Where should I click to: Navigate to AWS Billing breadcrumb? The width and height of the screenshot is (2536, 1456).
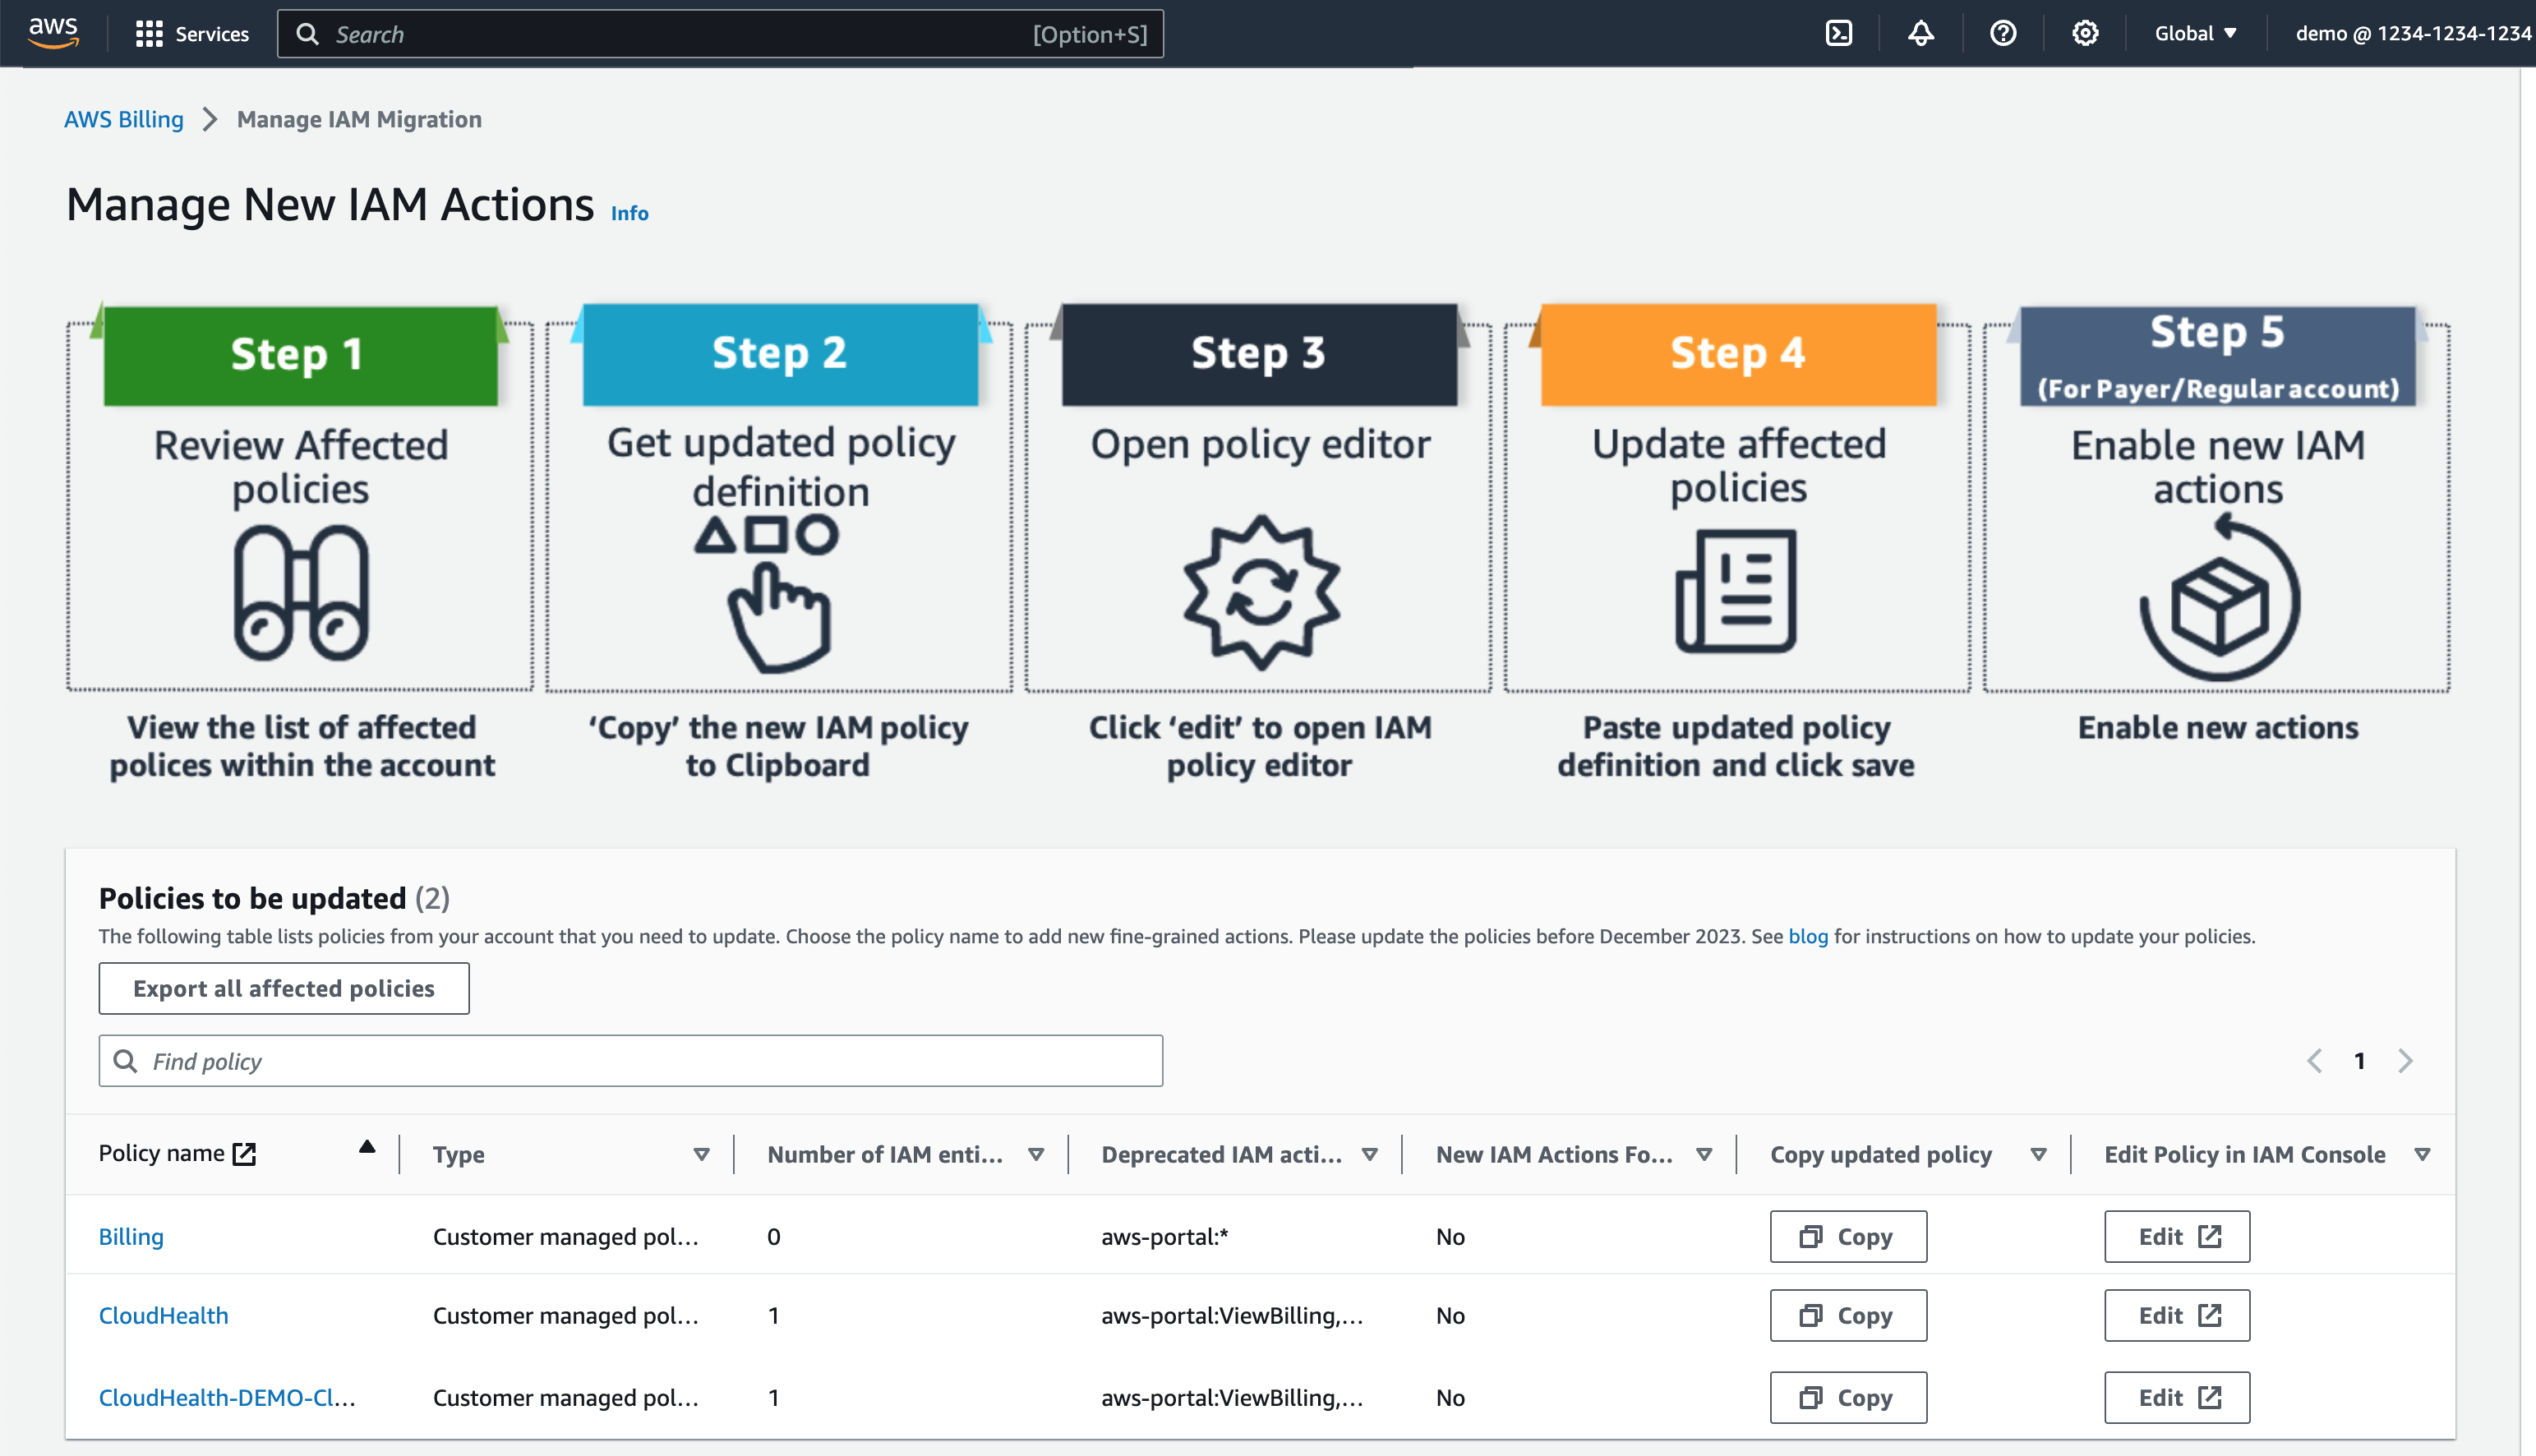124,119
